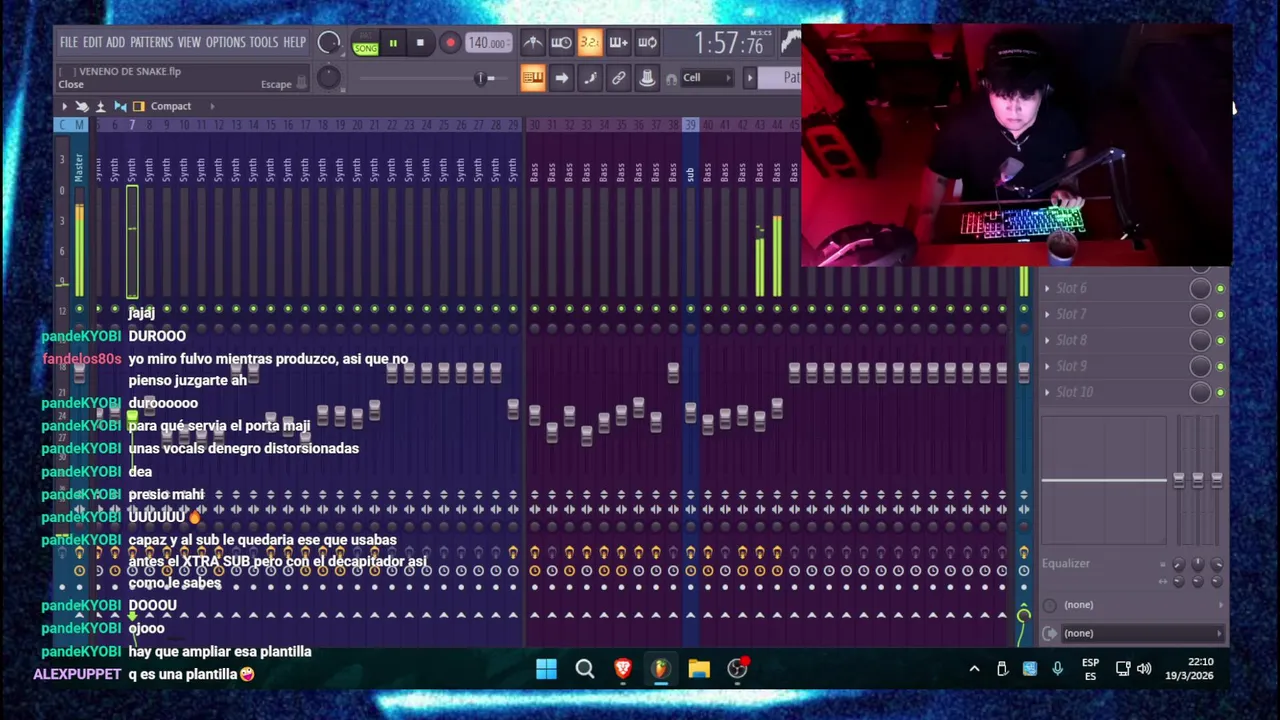
Task: Open the EDIT menu
Action: pos(92,43)
